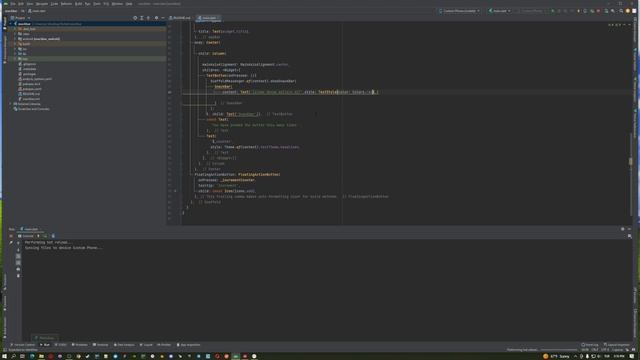Collapse the project root folder

click(11, 24)
